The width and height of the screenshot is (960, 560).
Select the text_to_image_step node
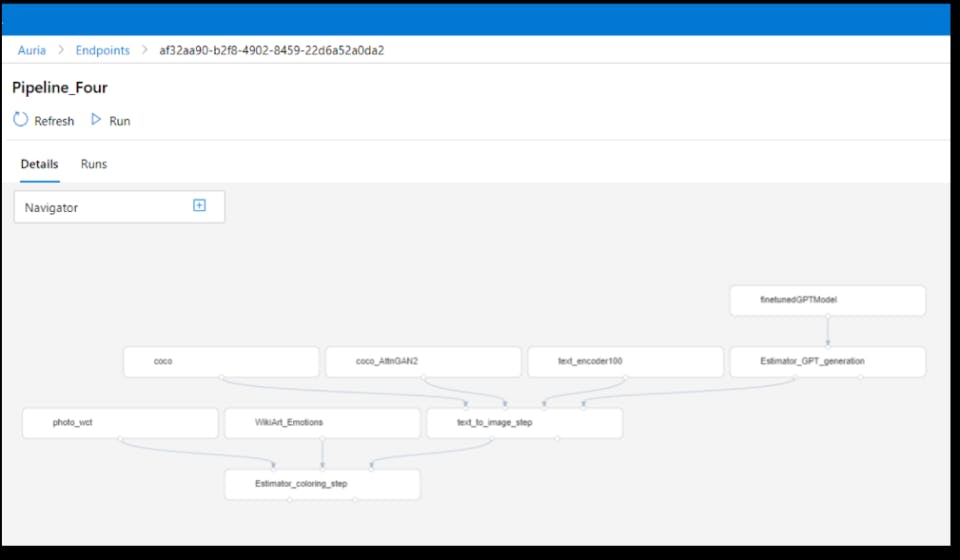524,423
